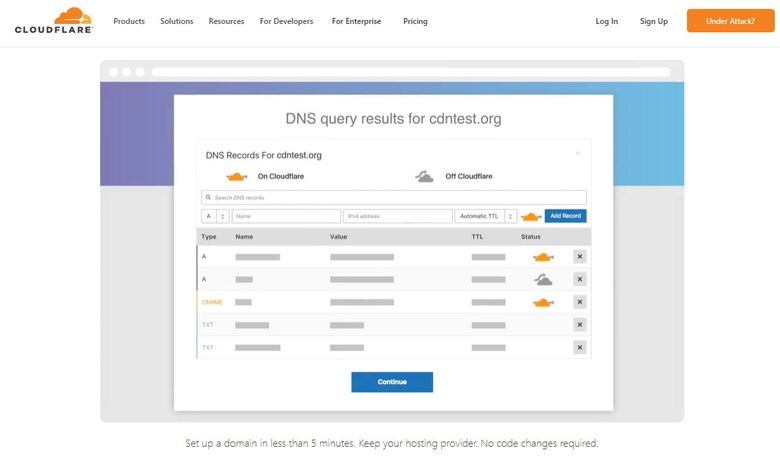Delete the CNAME record
Viewport: 780px width, 457px height.
[x=580, y=302]
